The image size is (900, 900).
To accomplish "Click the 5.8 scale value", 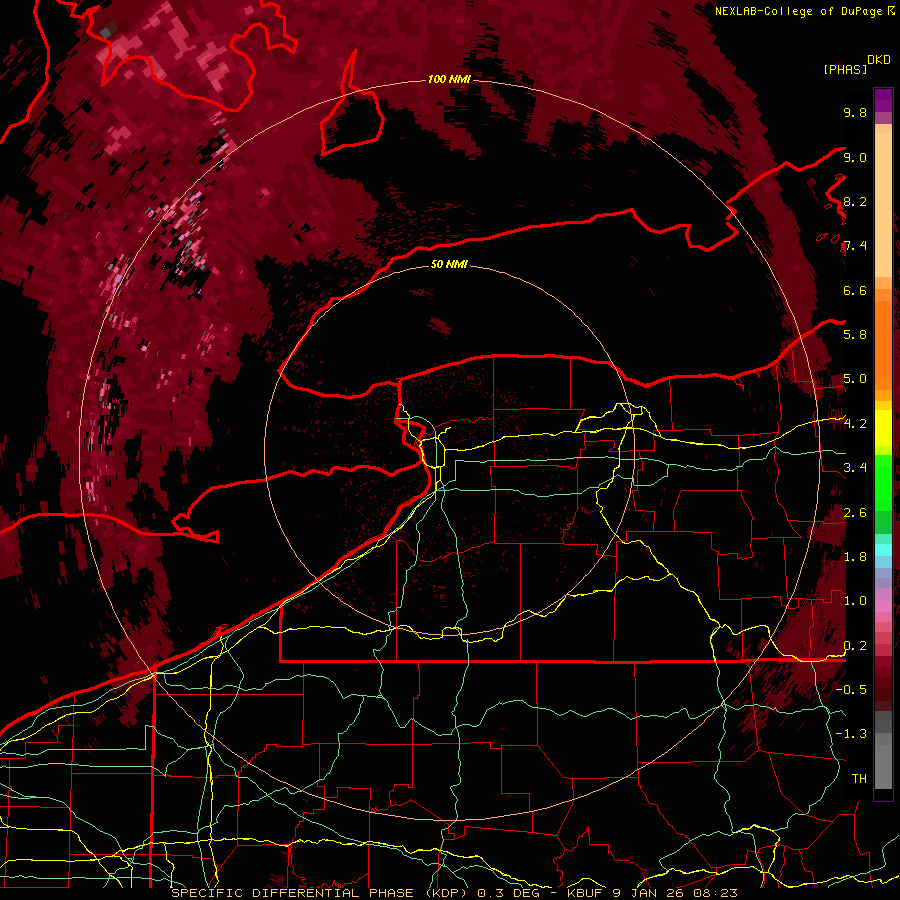I will tap(855, 335).
